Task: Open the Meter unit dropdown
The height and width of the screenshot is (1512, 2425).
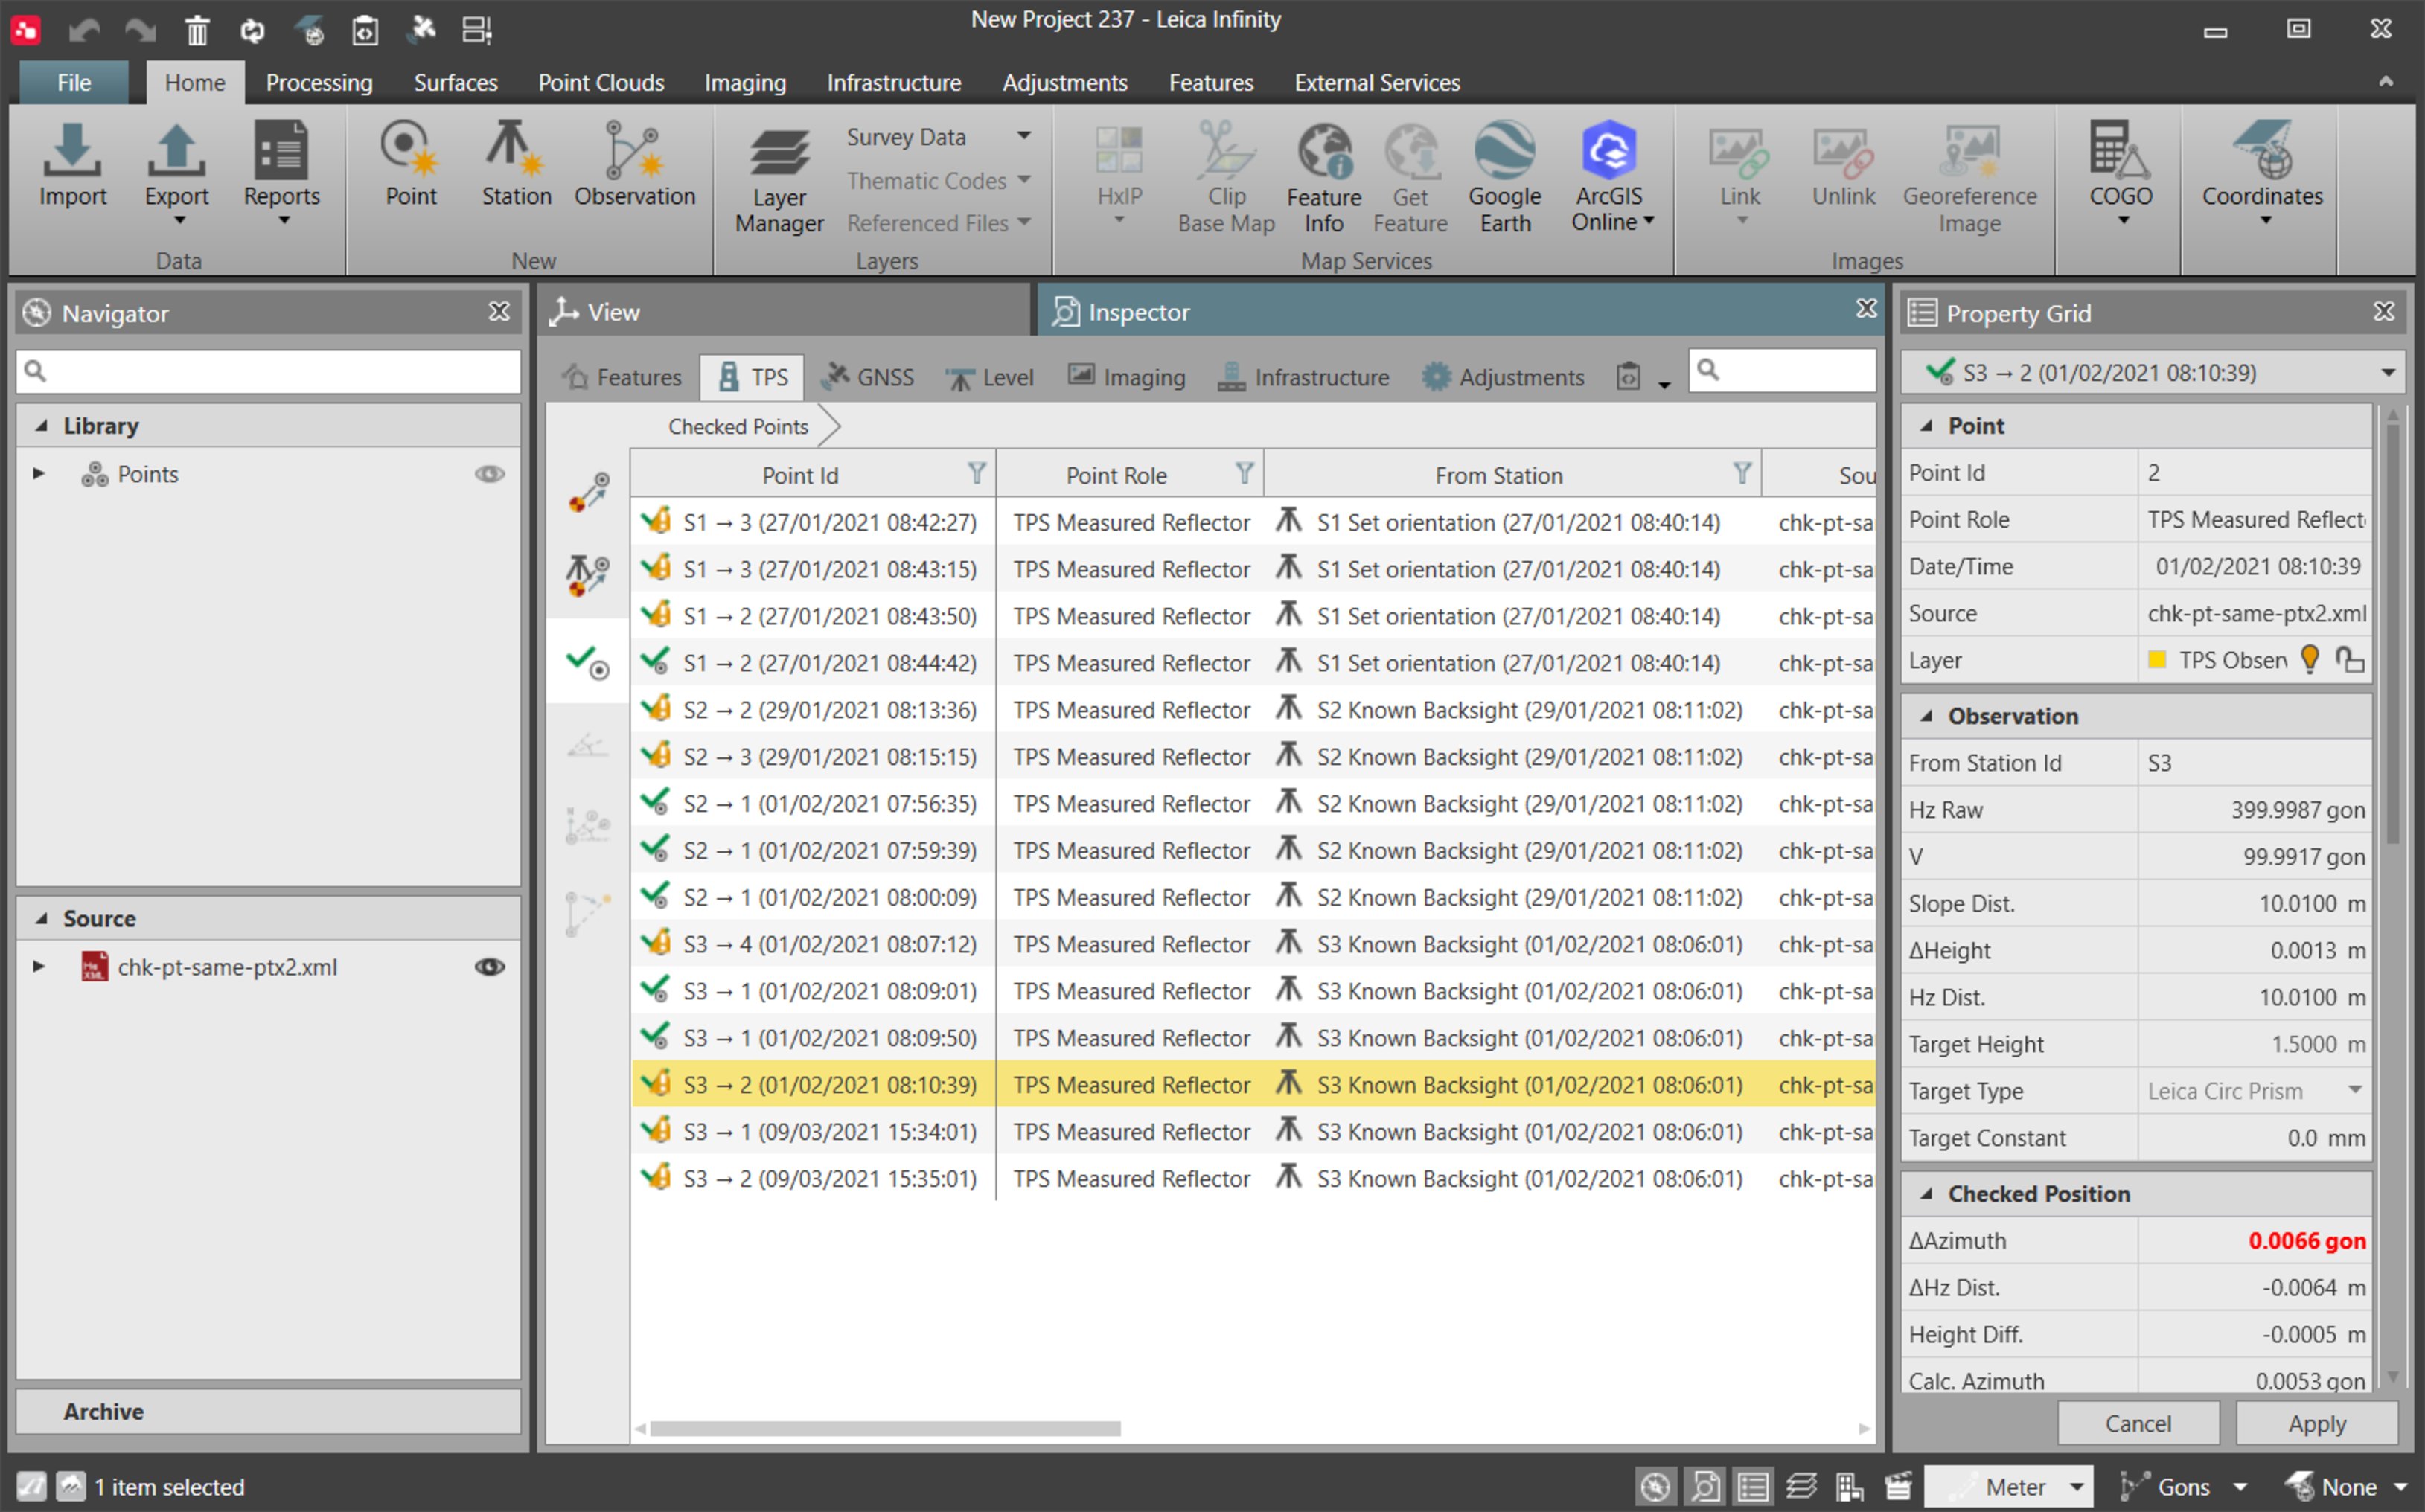Action: click(x=2076, y=1487)
